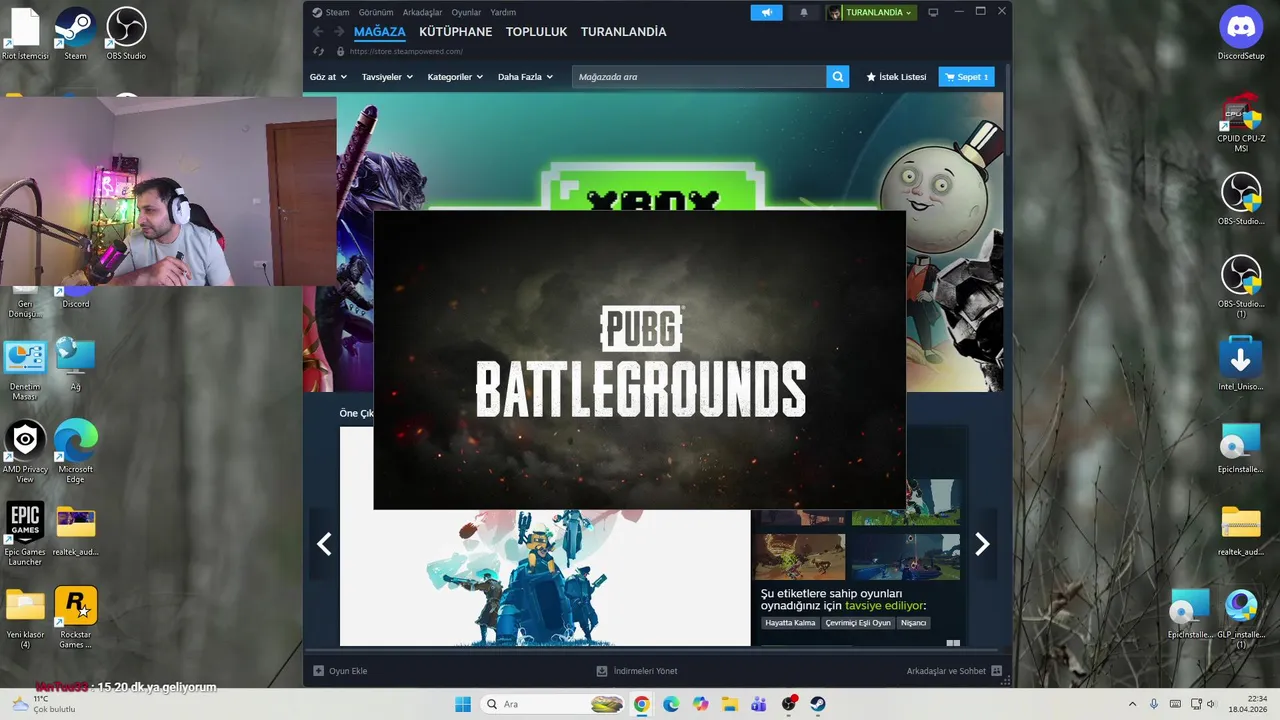Image resolution: width=1280 pixels, height=720 pixels.
Task: Open Intel_Uniso installer desktop icon
Action: (x=1241, y=364)
